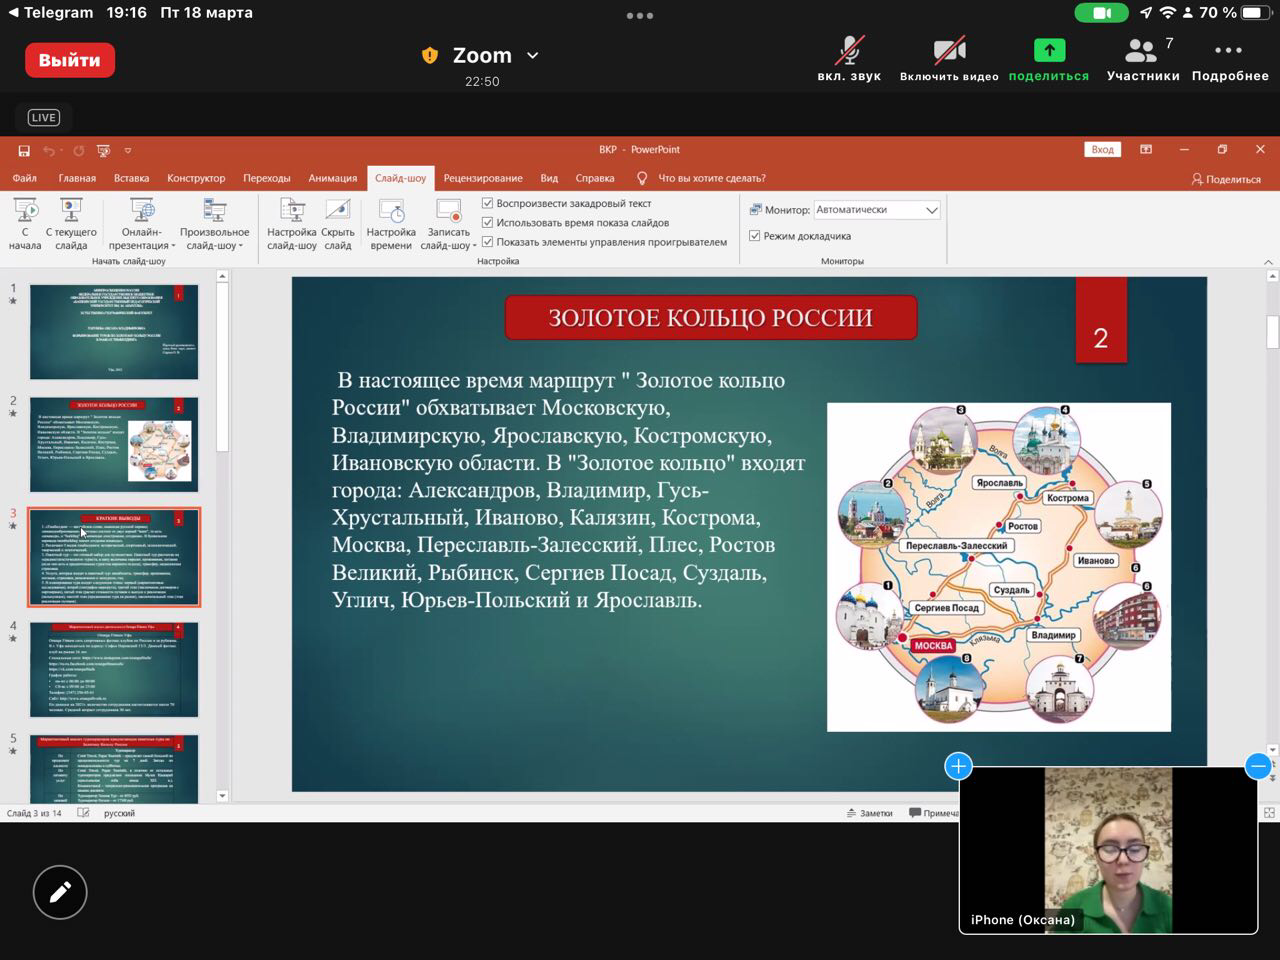Expand 'Записать слайд-шоу' dropdown arrow

point(474,246)
